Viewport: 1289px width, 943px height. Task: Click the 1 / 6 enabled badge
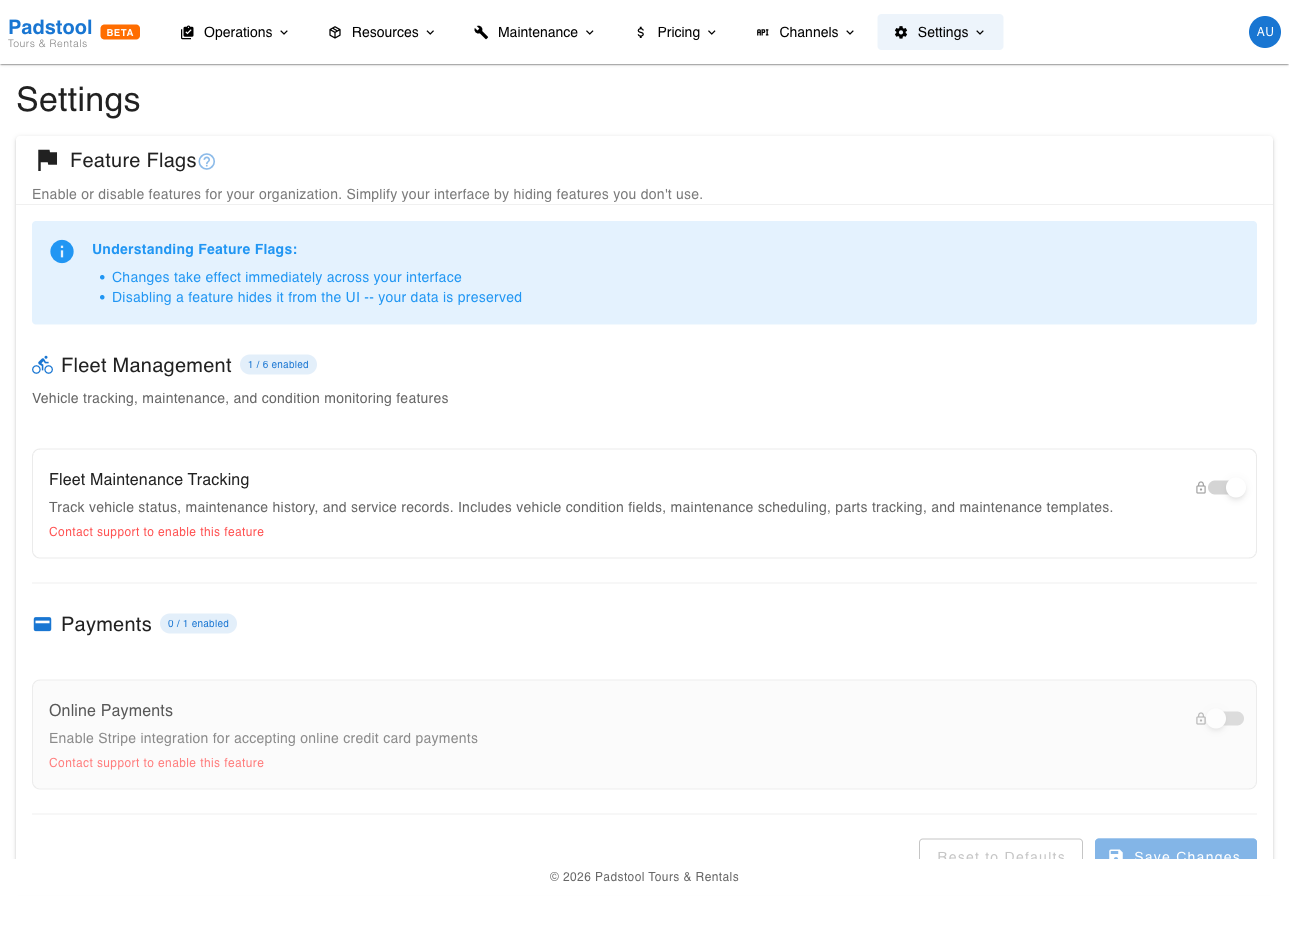pyautogui.click(x=278, y=365)
